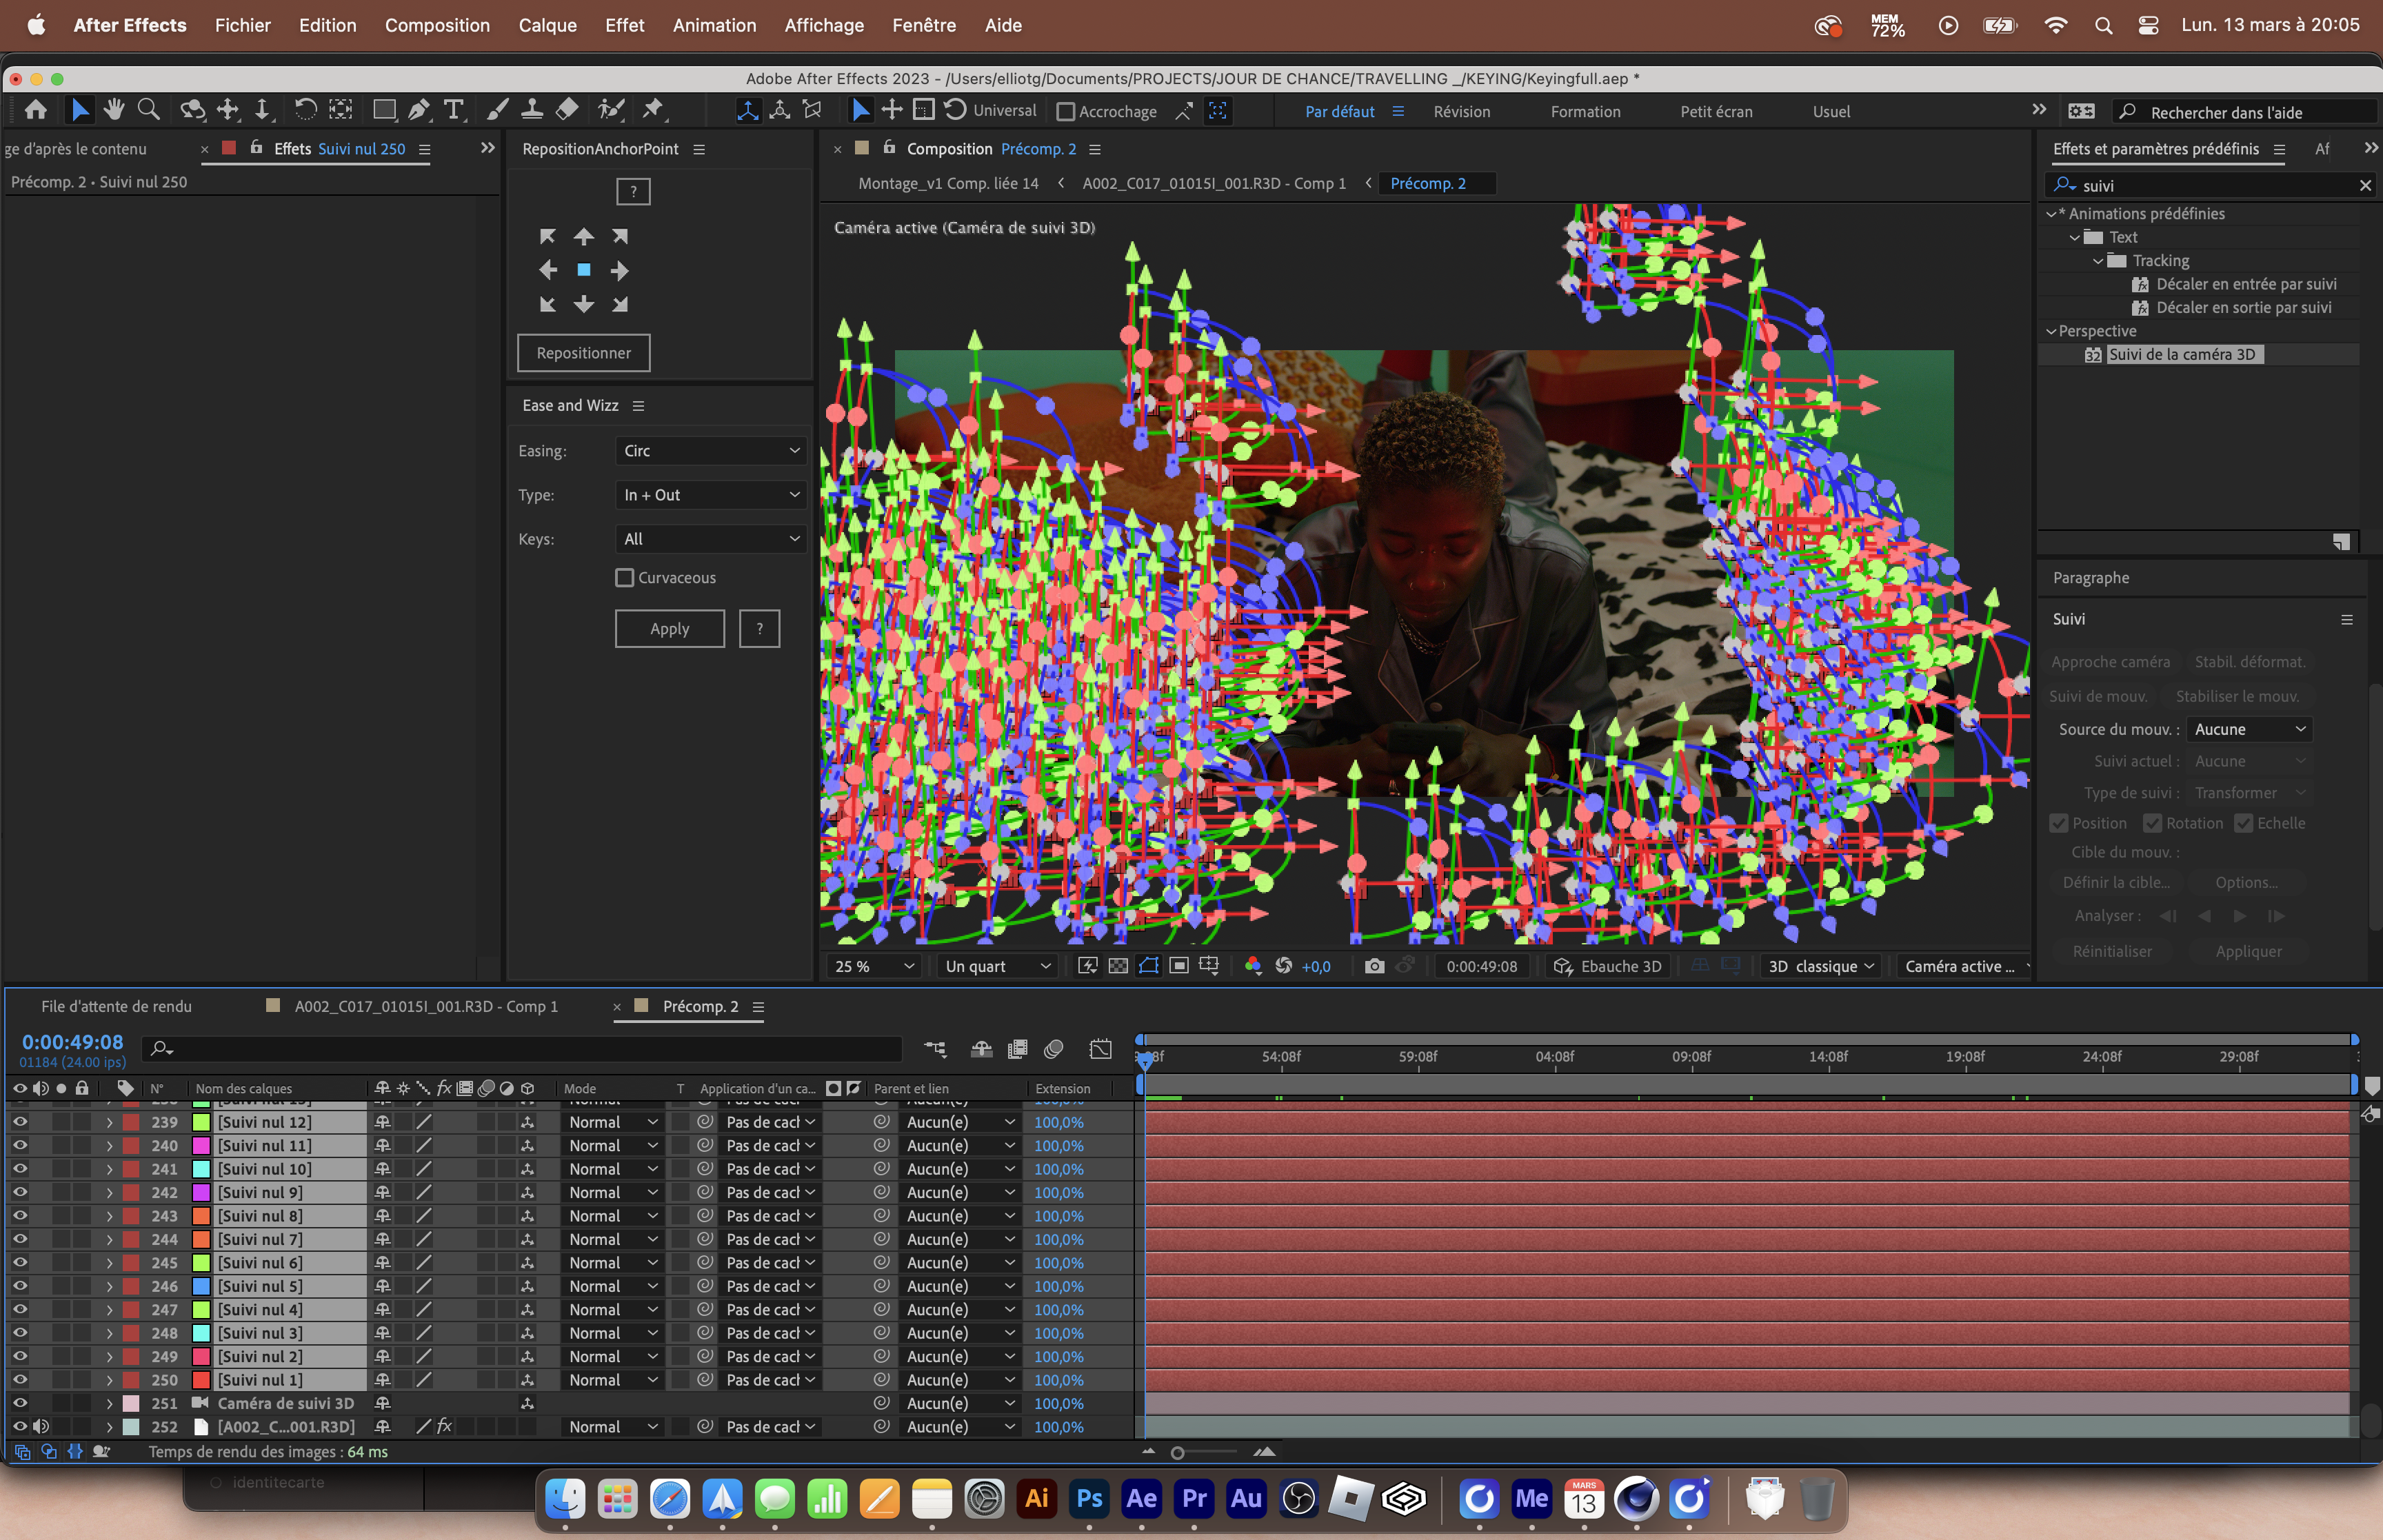Hide layer Suivi nul 12
The width and height of the screenshot is (2383, 1540).
pos(19,1122)
